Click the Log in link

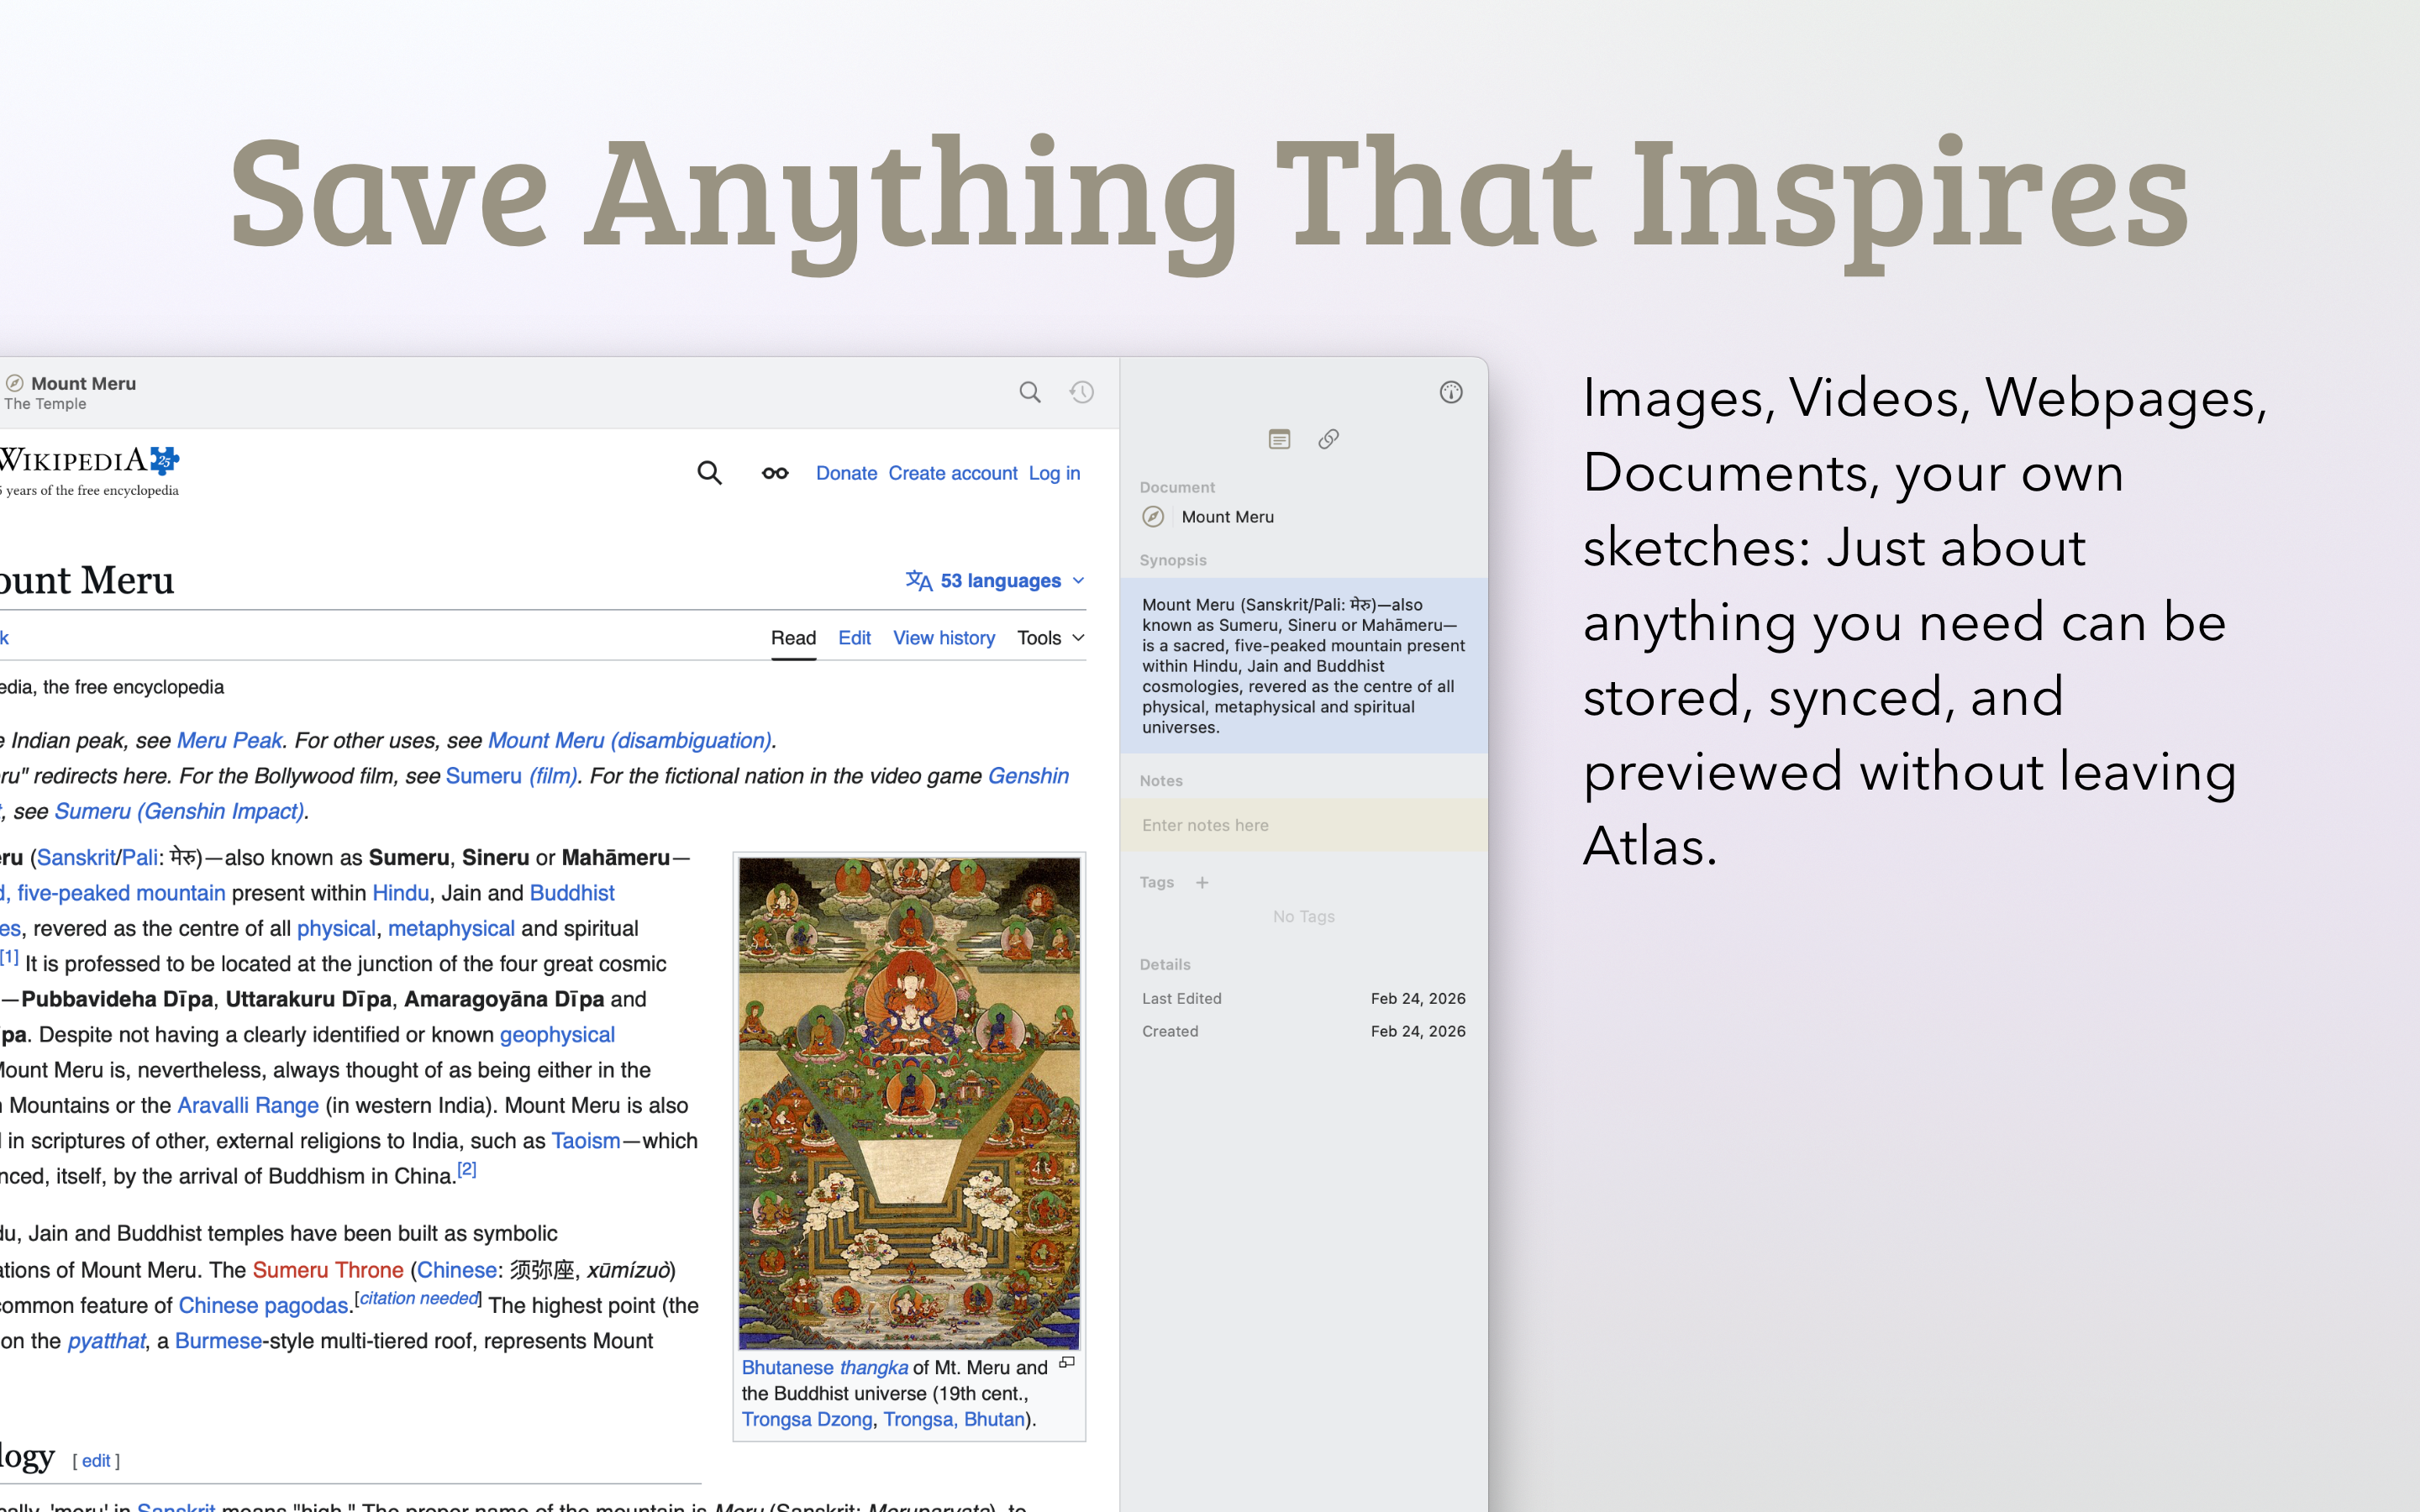pyautogui.click(x=1054, y=473)
